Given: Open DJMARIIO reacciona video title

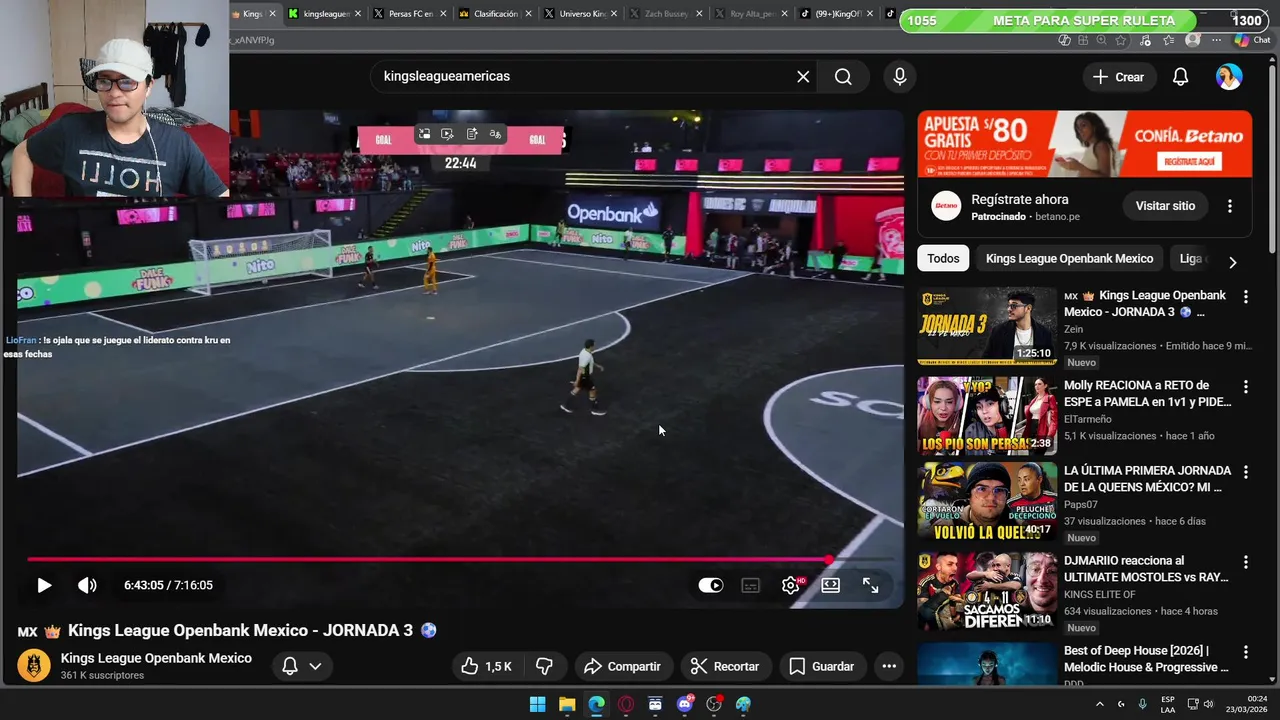Looking at the screenshot, I should tap(1146, 569).
